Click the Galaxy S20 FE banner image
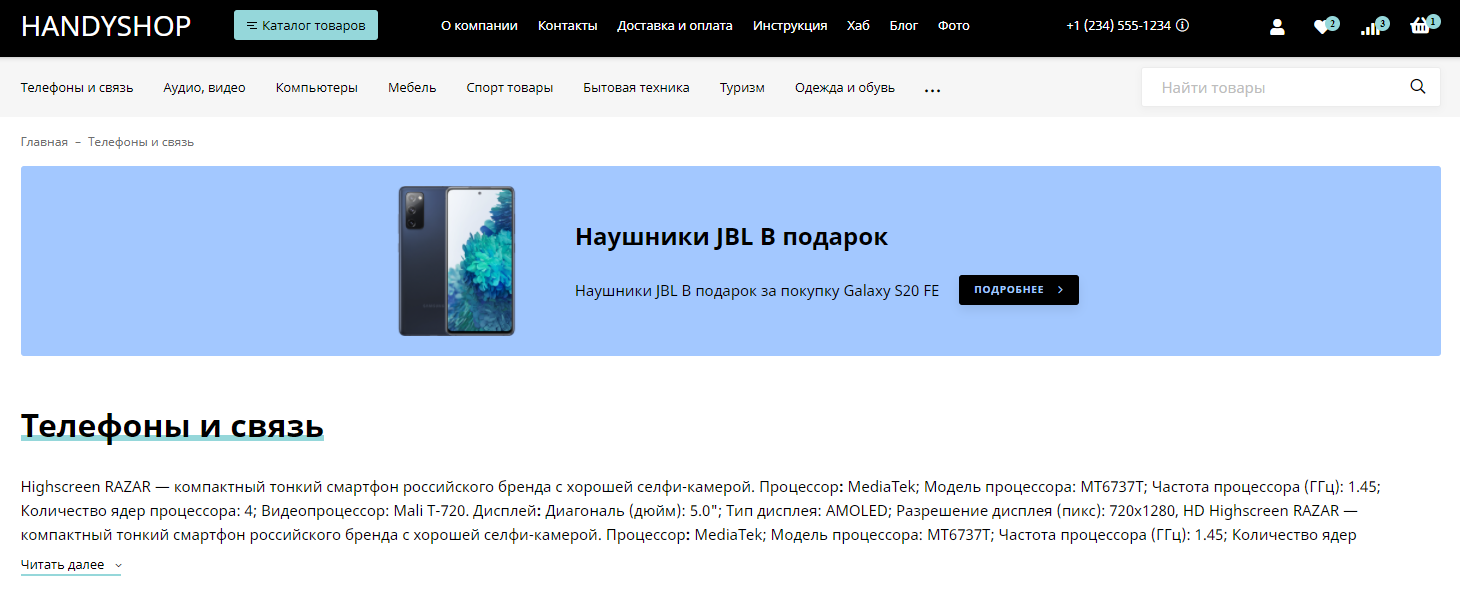The height and width of the screenshot is (590, 1460). click(x=457, y=260)
